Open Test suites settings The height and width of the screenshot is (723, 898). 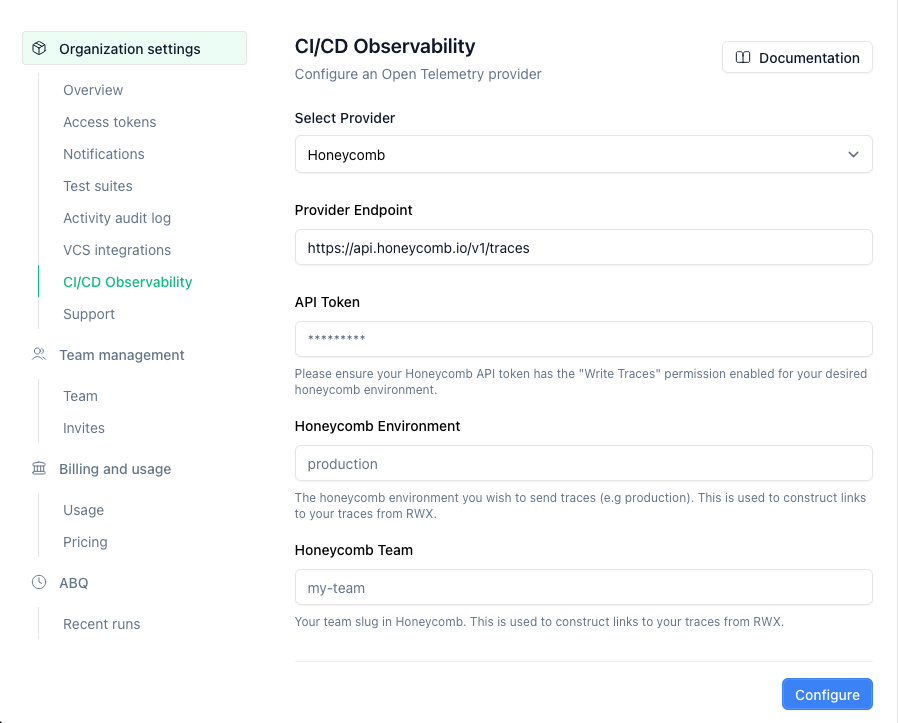click(x=97, y=186)
